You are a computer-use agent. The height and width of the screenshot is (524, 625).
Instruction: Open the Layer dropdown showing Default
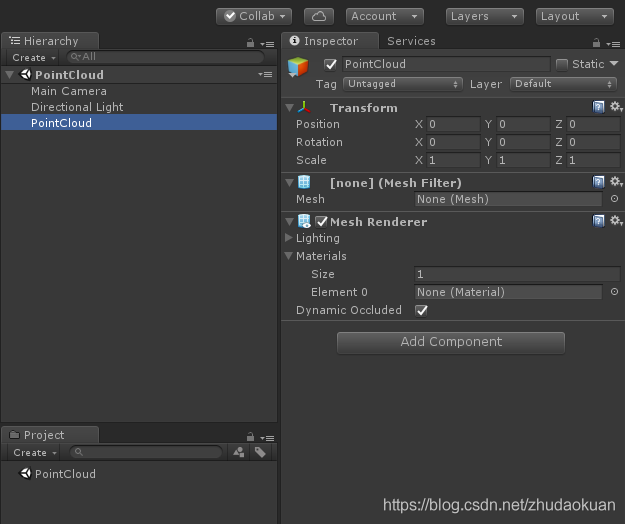tap(563, 84)
